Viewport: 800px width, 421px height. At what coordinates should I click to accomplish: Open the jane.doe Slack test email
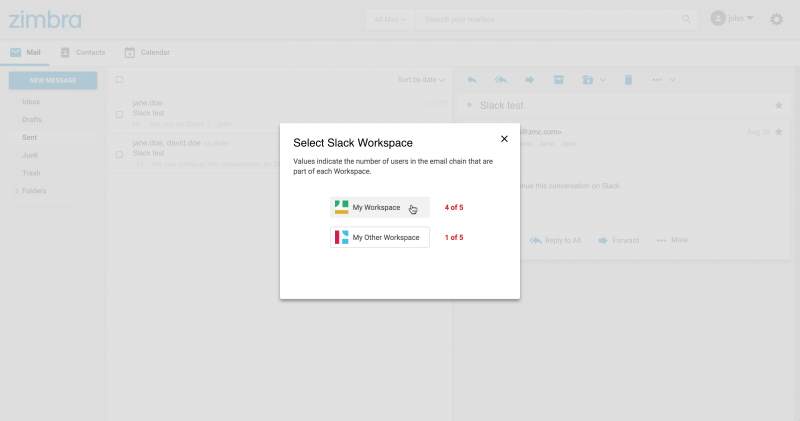point(280,113)
